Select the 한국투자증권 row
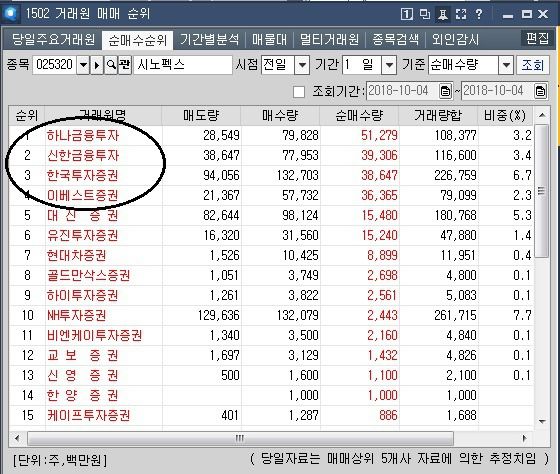The width and height of the screenshot is (560, 474). tap(271, 175)
